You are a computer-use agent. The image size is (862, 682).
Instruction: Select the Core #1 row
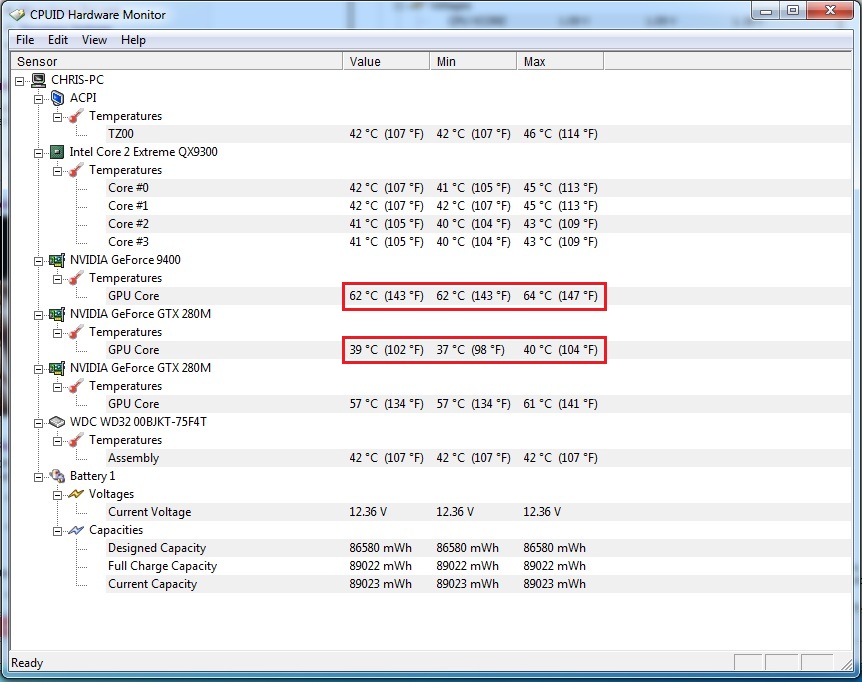(478, 206)
